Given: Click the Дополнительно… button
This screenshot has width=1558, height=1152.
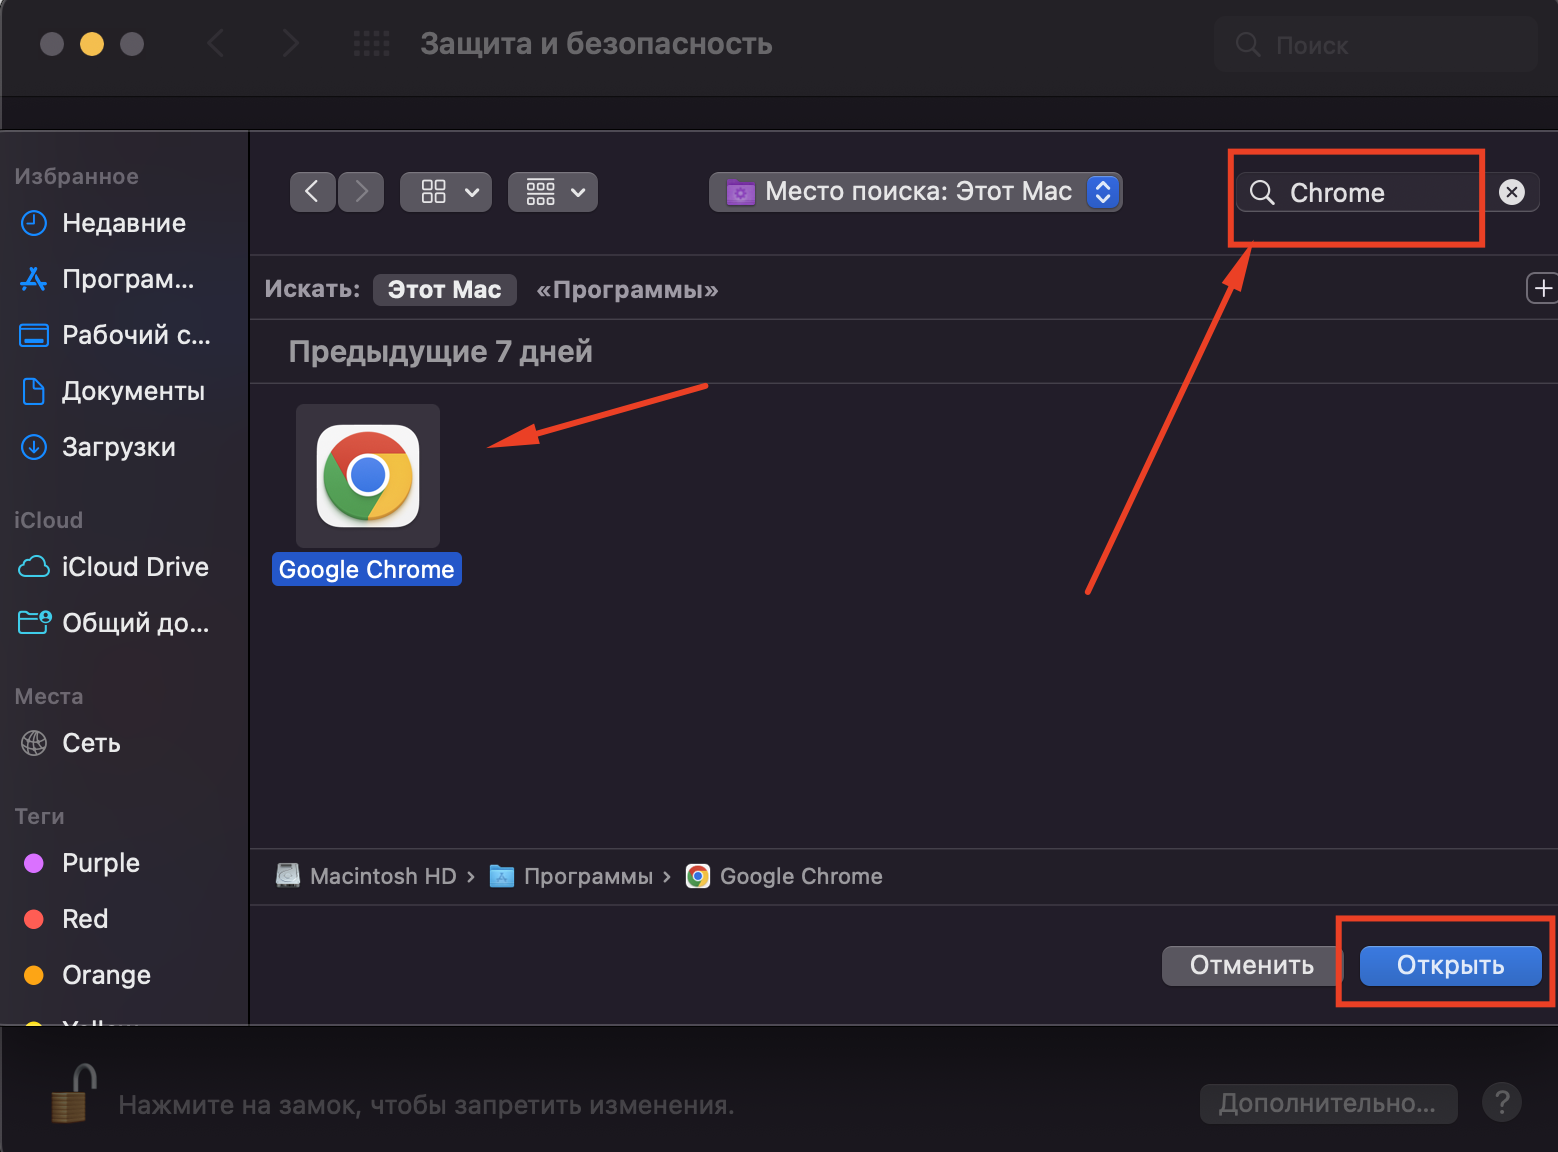Looking at the screenshot, I should click(1328, 1103).
